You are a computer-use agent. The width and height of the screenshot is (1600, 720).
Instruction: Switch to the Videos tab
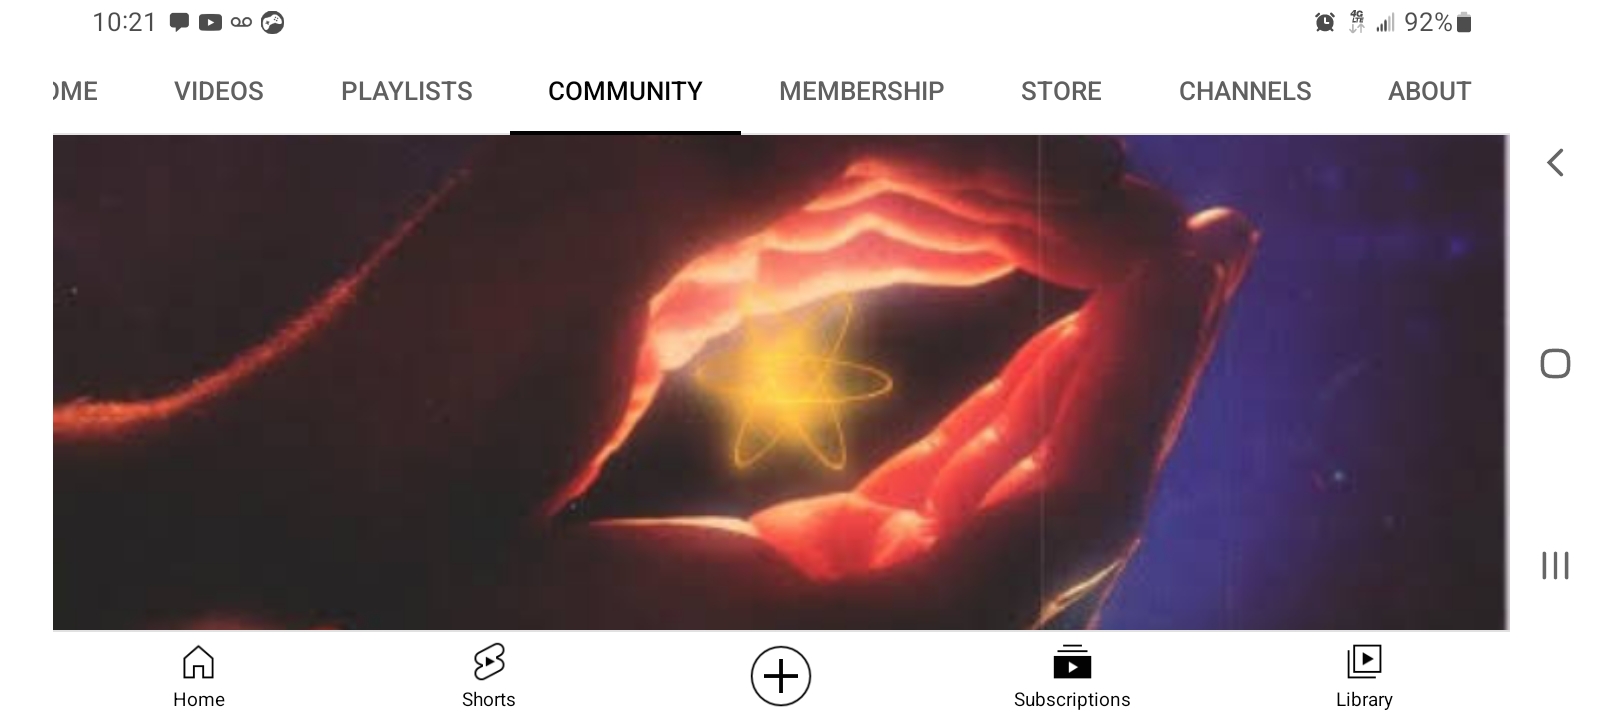[x=219, y=91]
